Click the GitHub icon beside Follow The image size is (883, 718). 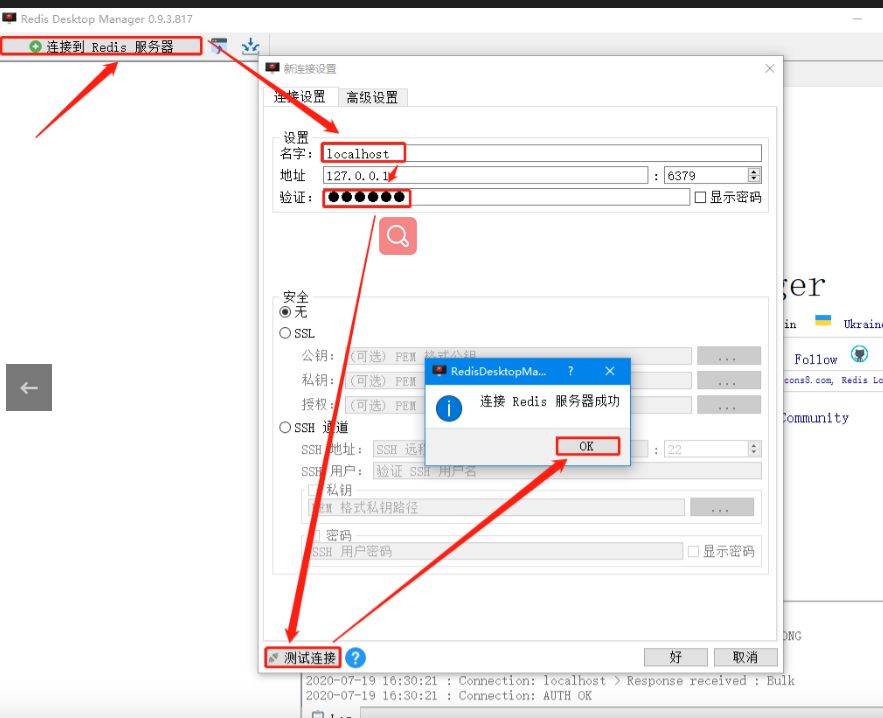coord(859,354)
